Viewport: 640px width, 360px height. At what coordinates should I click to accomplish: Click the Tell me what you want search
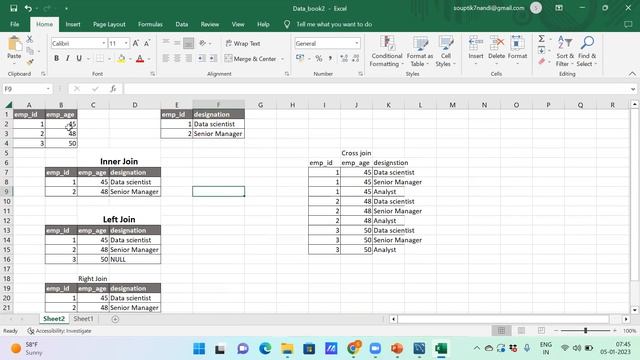pos(334,24)
